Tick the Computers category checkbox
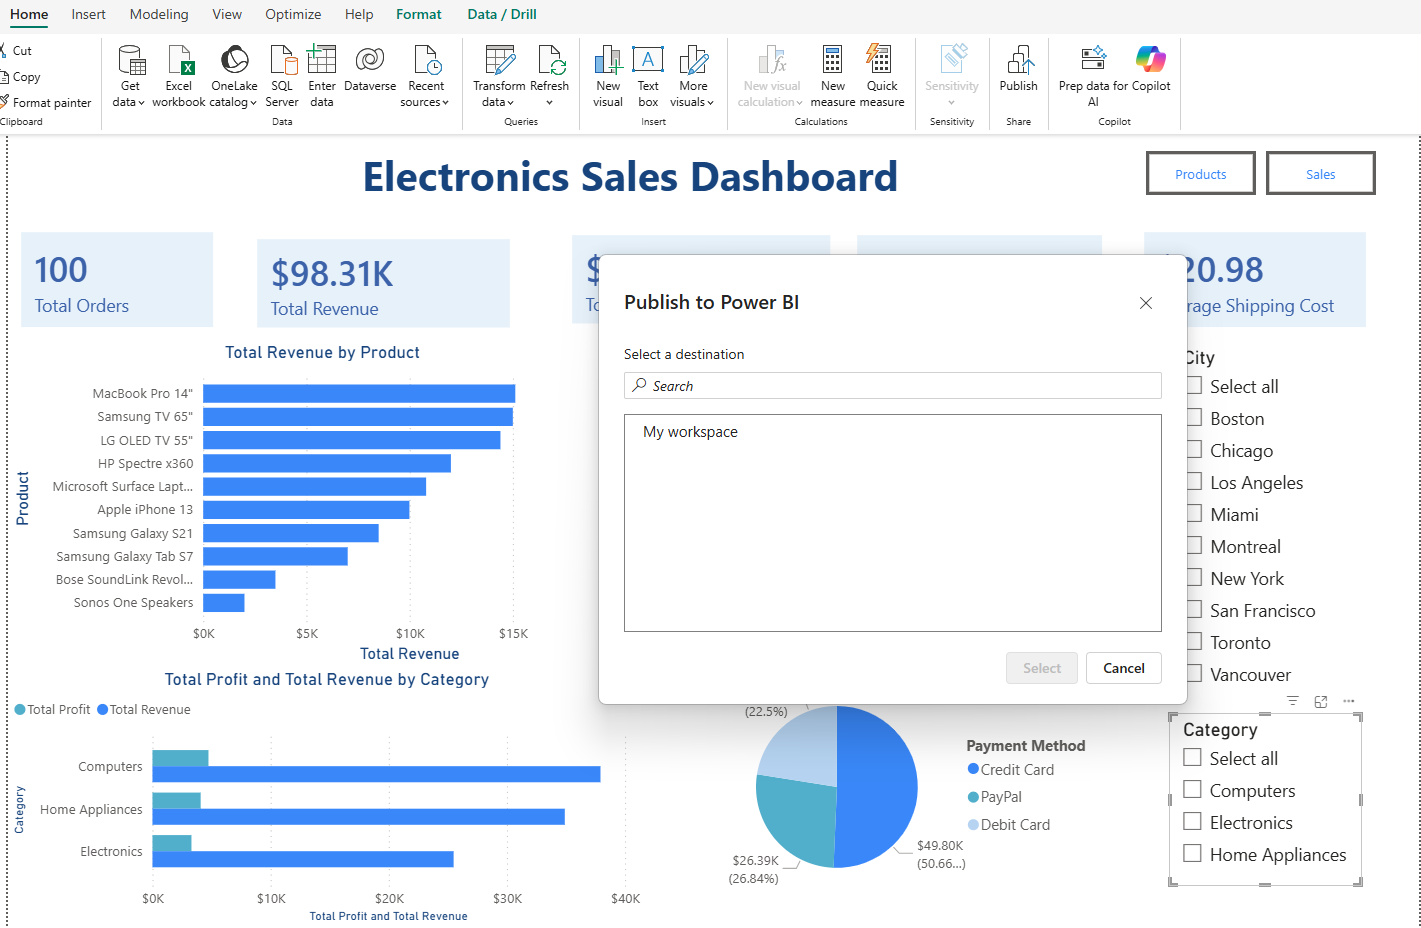 (x=1192, y=790)
